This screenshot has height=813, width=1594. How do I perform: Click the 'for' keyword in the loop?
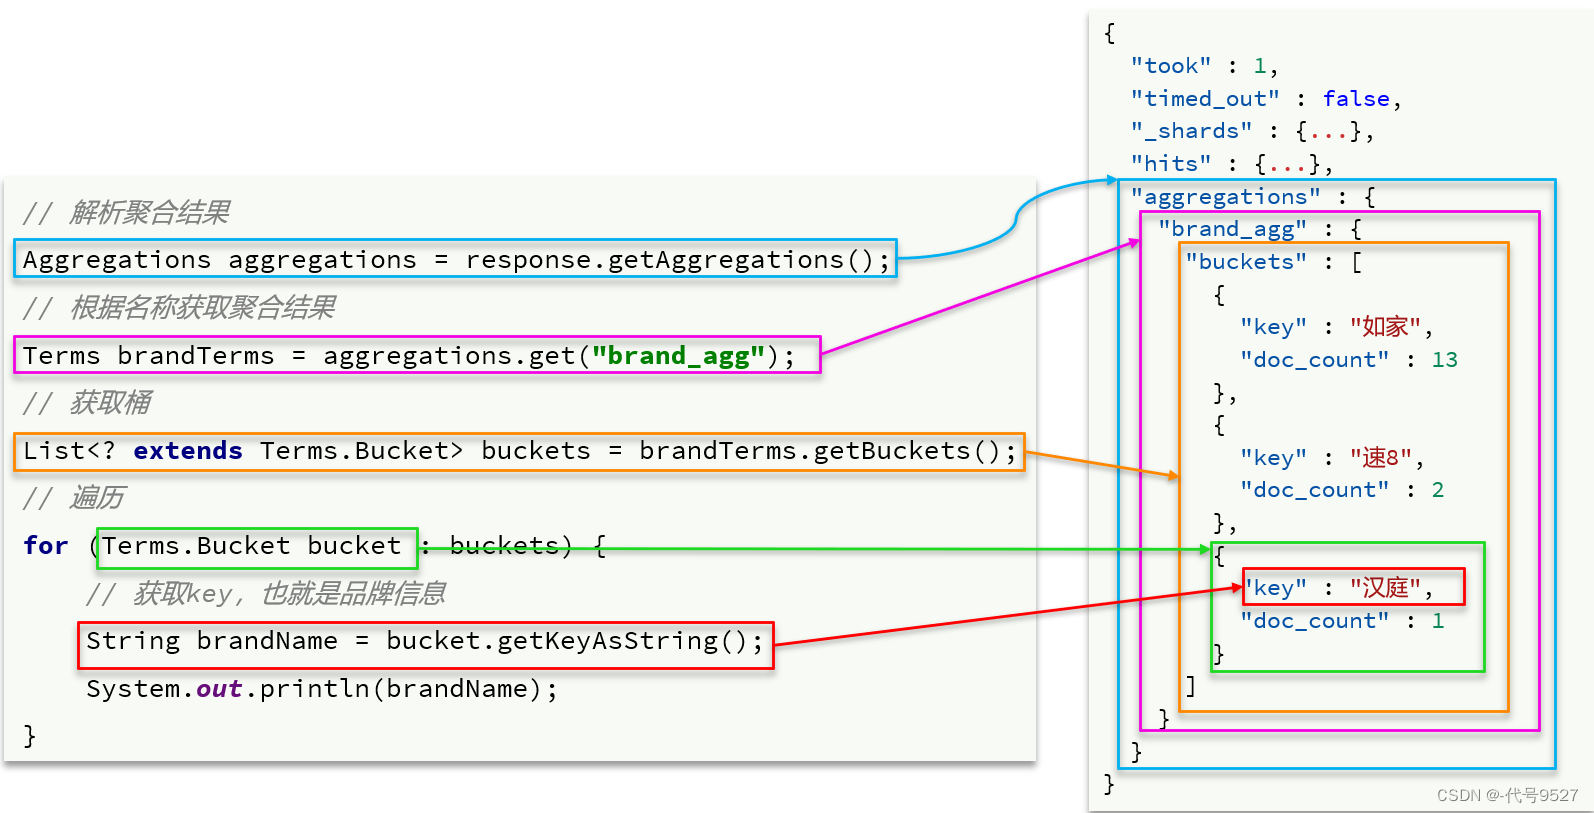point(46,546)
